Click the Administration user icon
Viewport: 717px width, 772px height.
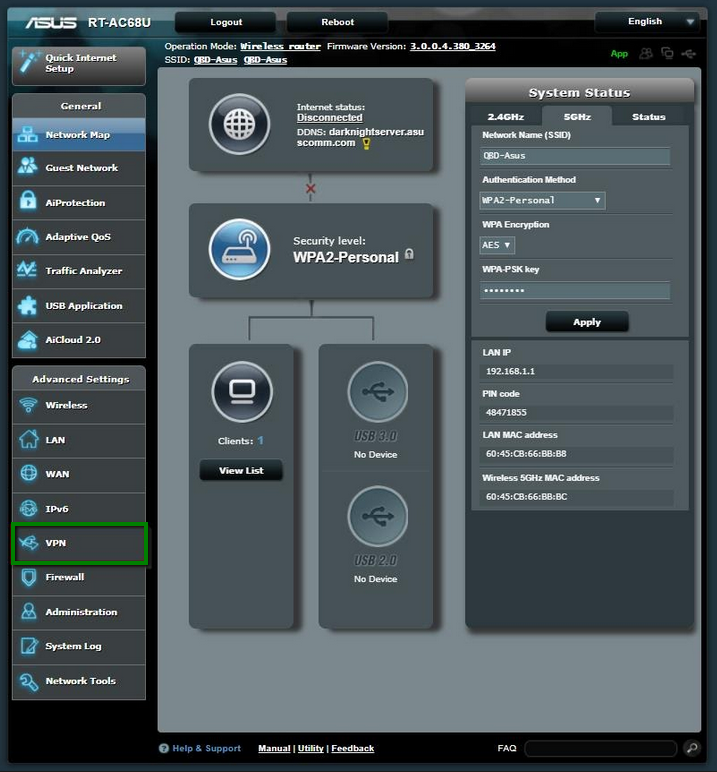click(29, 611)
